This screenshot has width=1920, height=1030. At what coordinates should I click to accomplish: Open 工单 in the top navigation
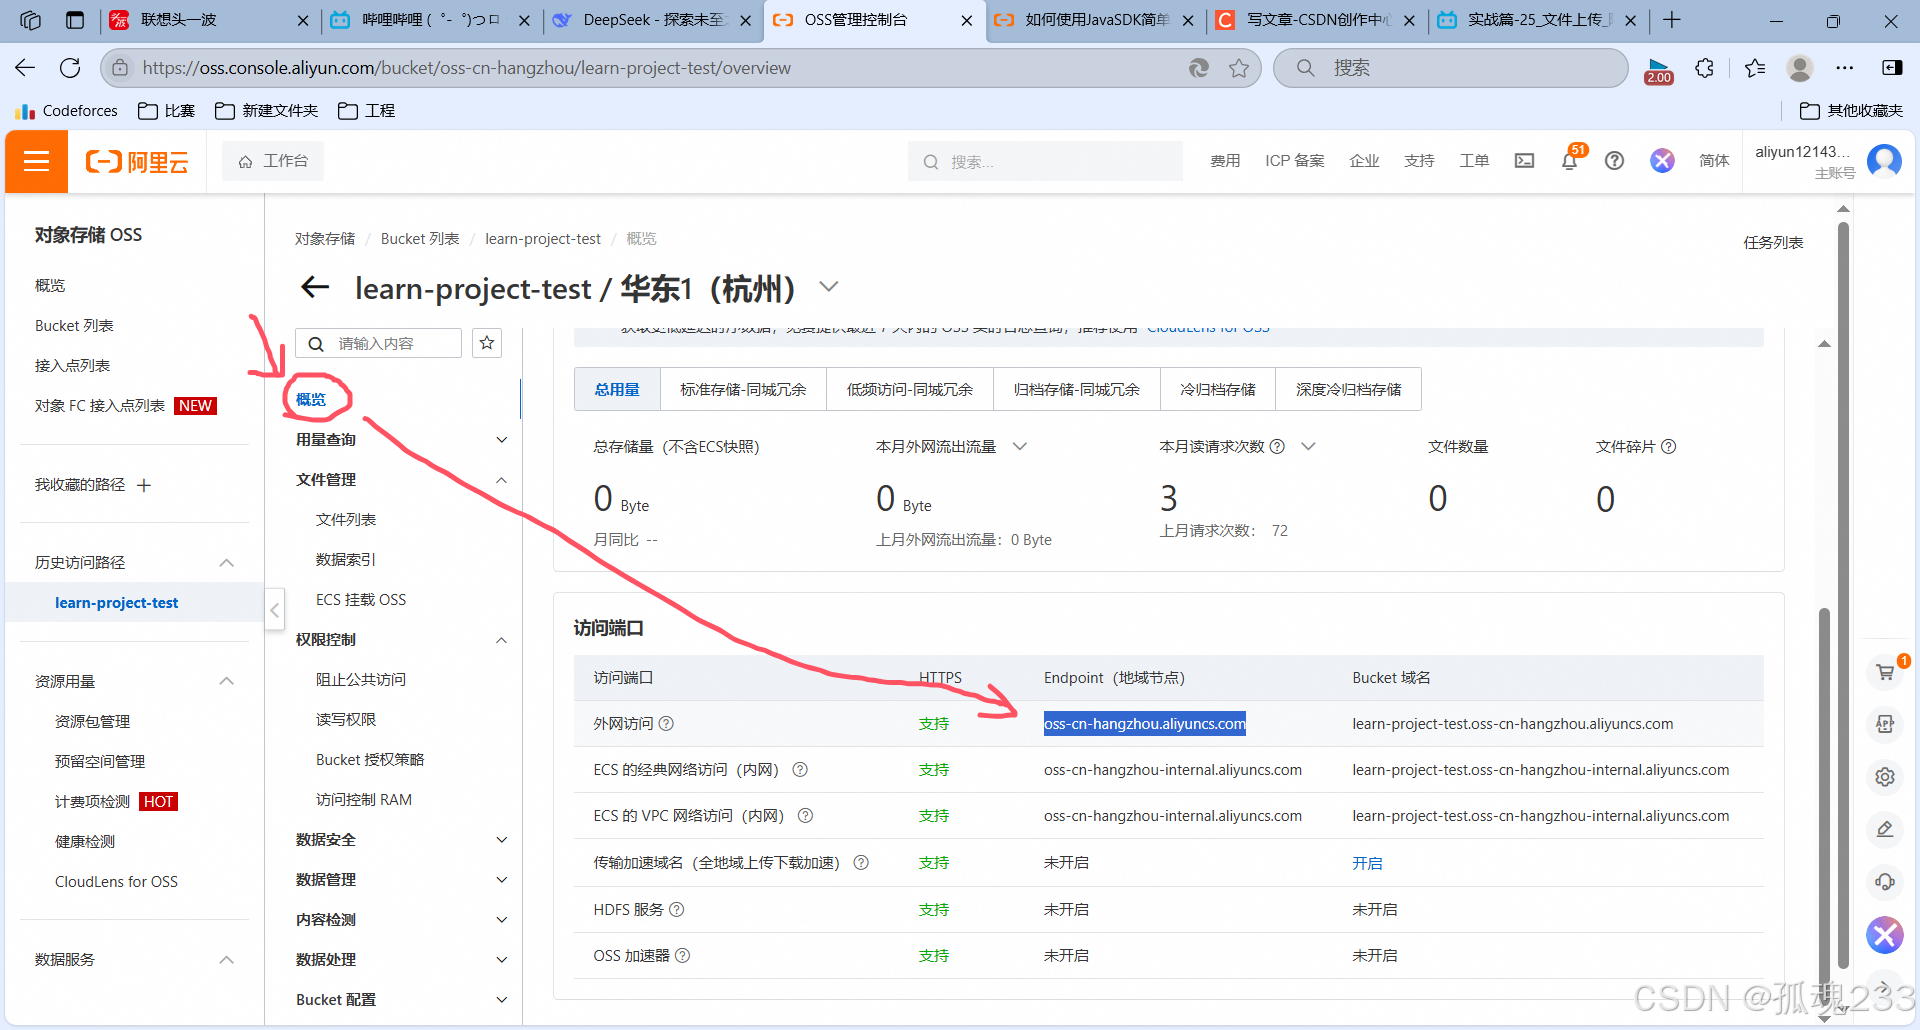click(x=1474, y=161)
